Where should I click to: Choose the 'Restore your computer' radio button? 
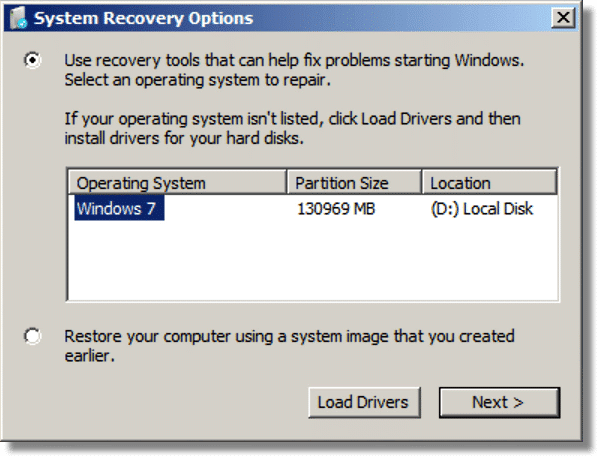point(32,336)
